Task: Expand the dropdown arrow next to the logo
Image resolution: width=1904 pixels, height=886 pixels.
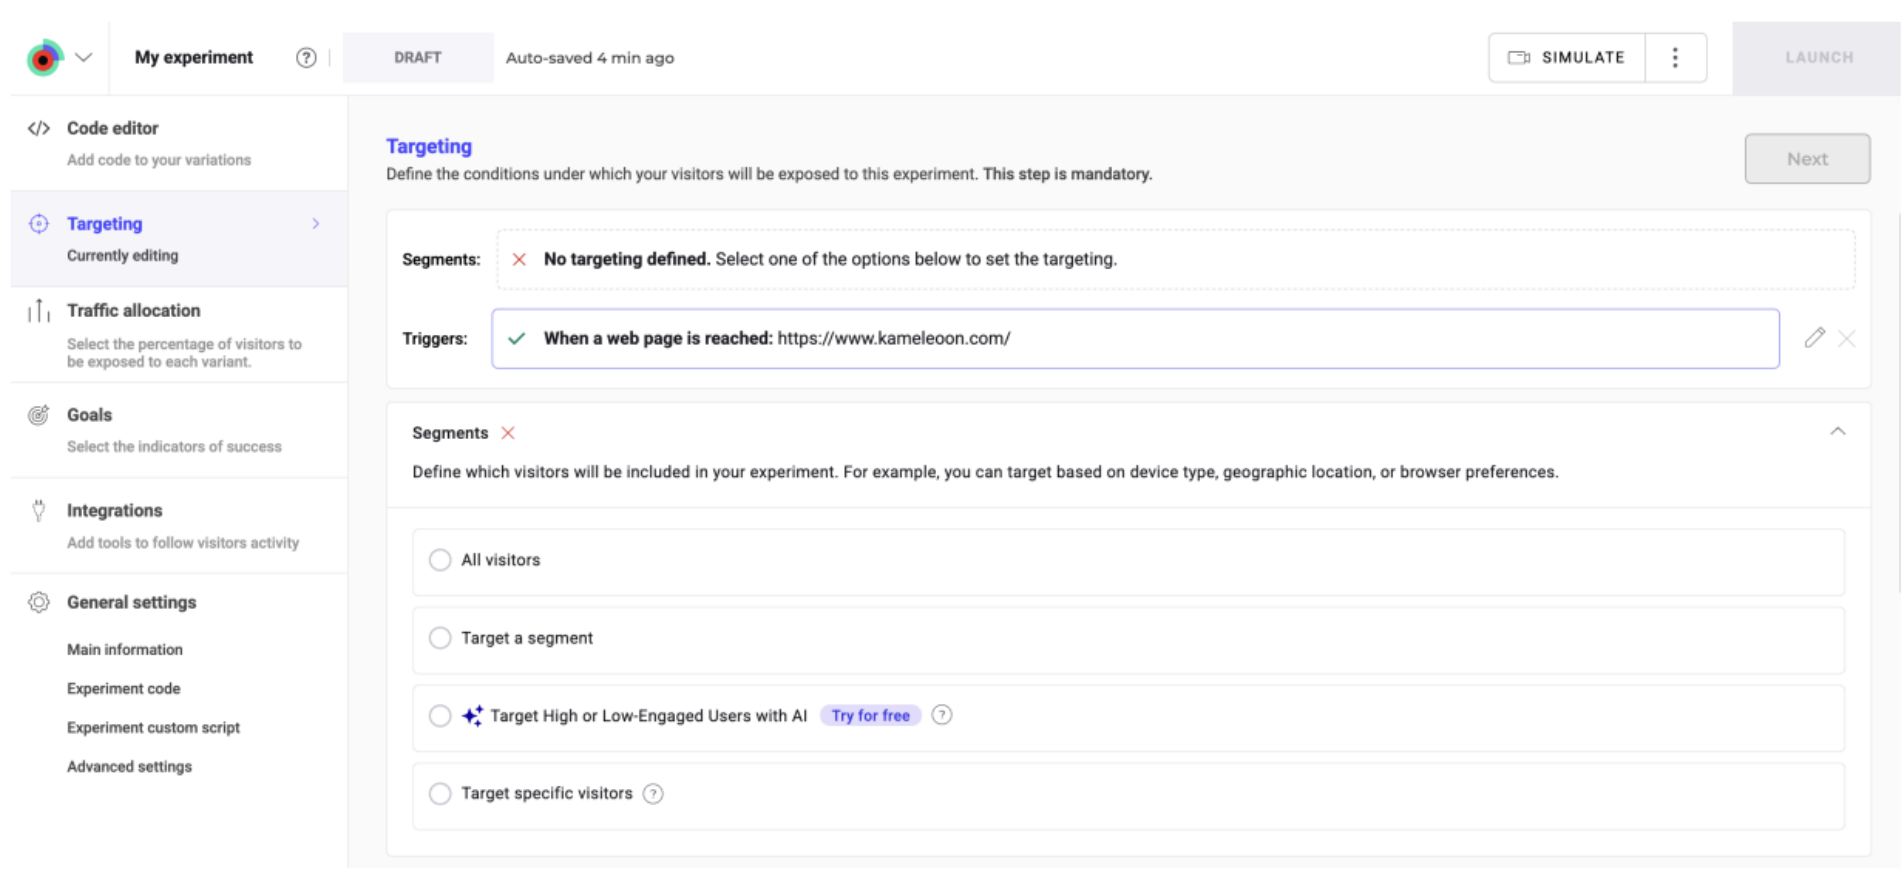Action: [x=84, y=58]
